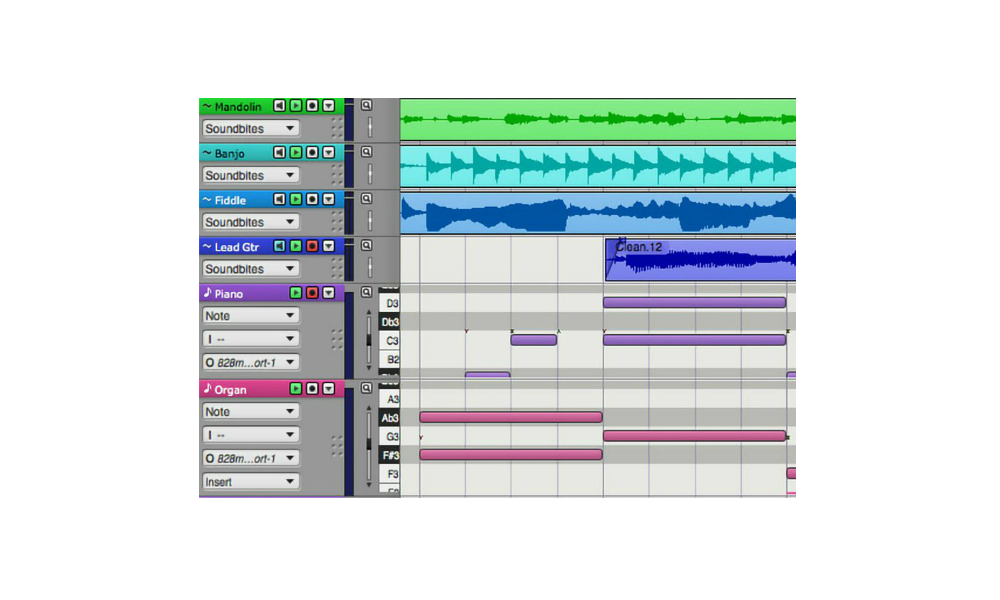Click the D3 key in Piano keyboard

[x=389, y=303]
